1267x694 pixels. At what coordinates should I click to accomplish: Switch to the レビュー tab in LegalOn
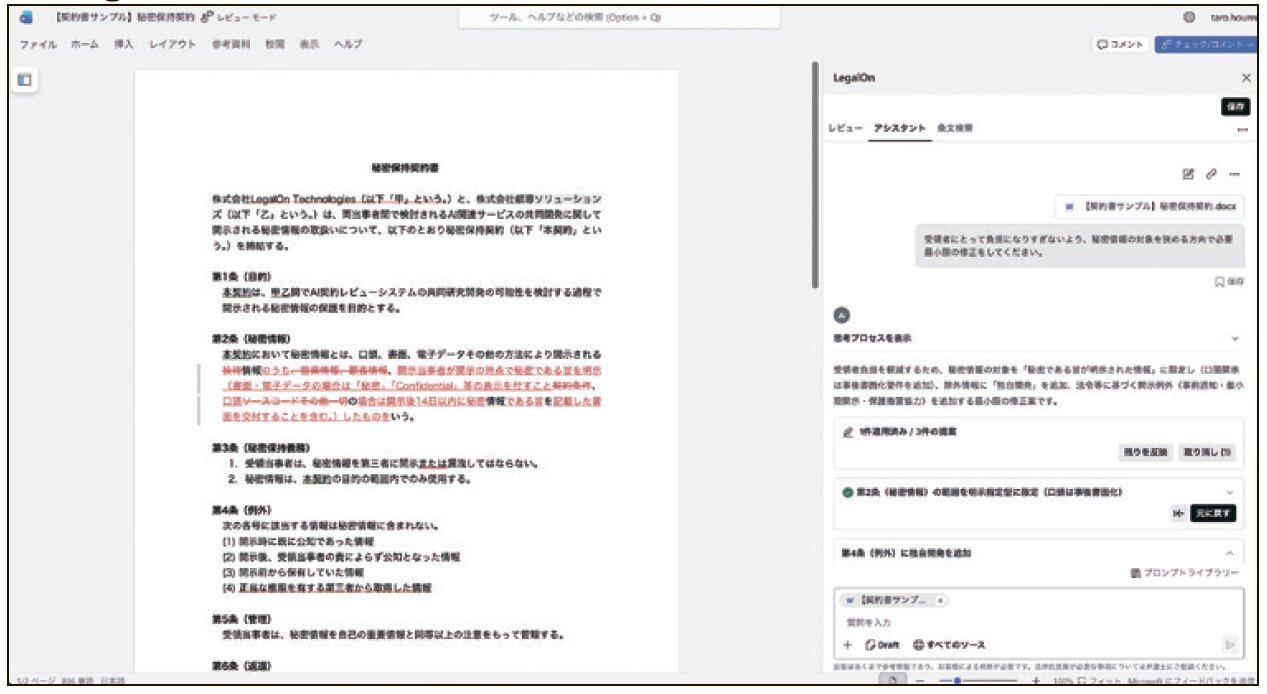[844, 129]
